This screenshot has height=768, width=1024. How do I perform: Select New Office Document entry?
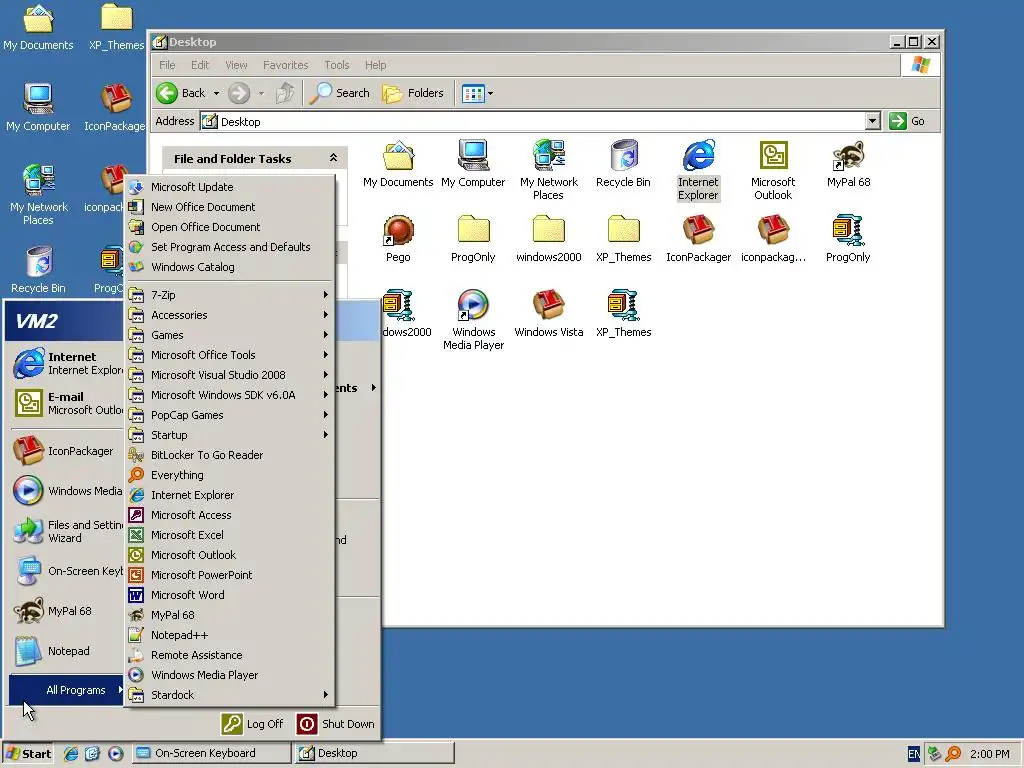pyautogui.click(x=230, y=207)
